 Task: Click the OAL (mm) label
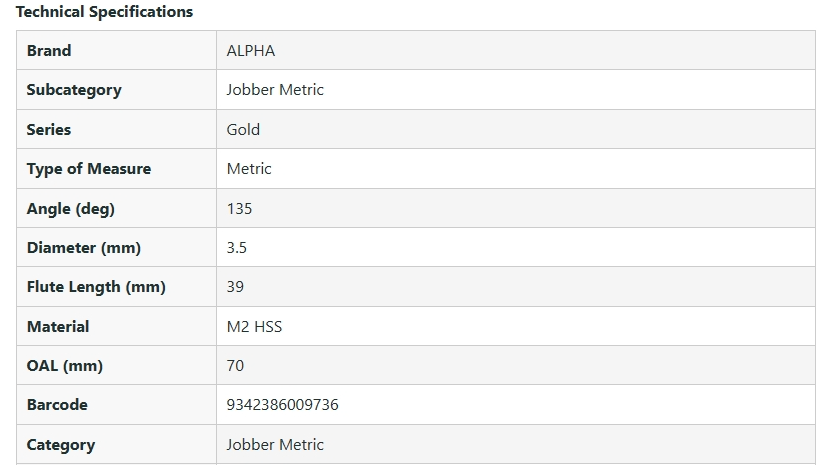click(x=65, y=366)
